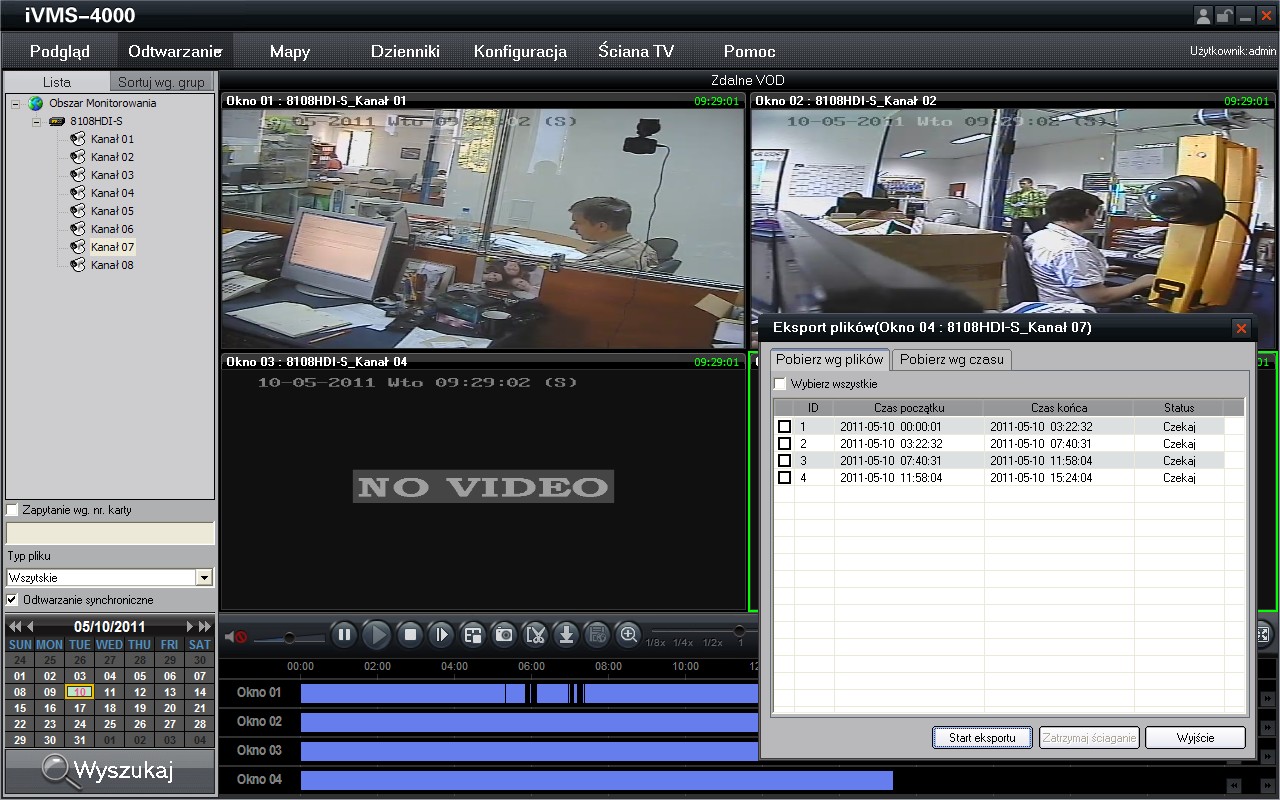Click the Zatrzymaj ściąganie button
Screen dimensions: 1280x800
[1089, 738]
